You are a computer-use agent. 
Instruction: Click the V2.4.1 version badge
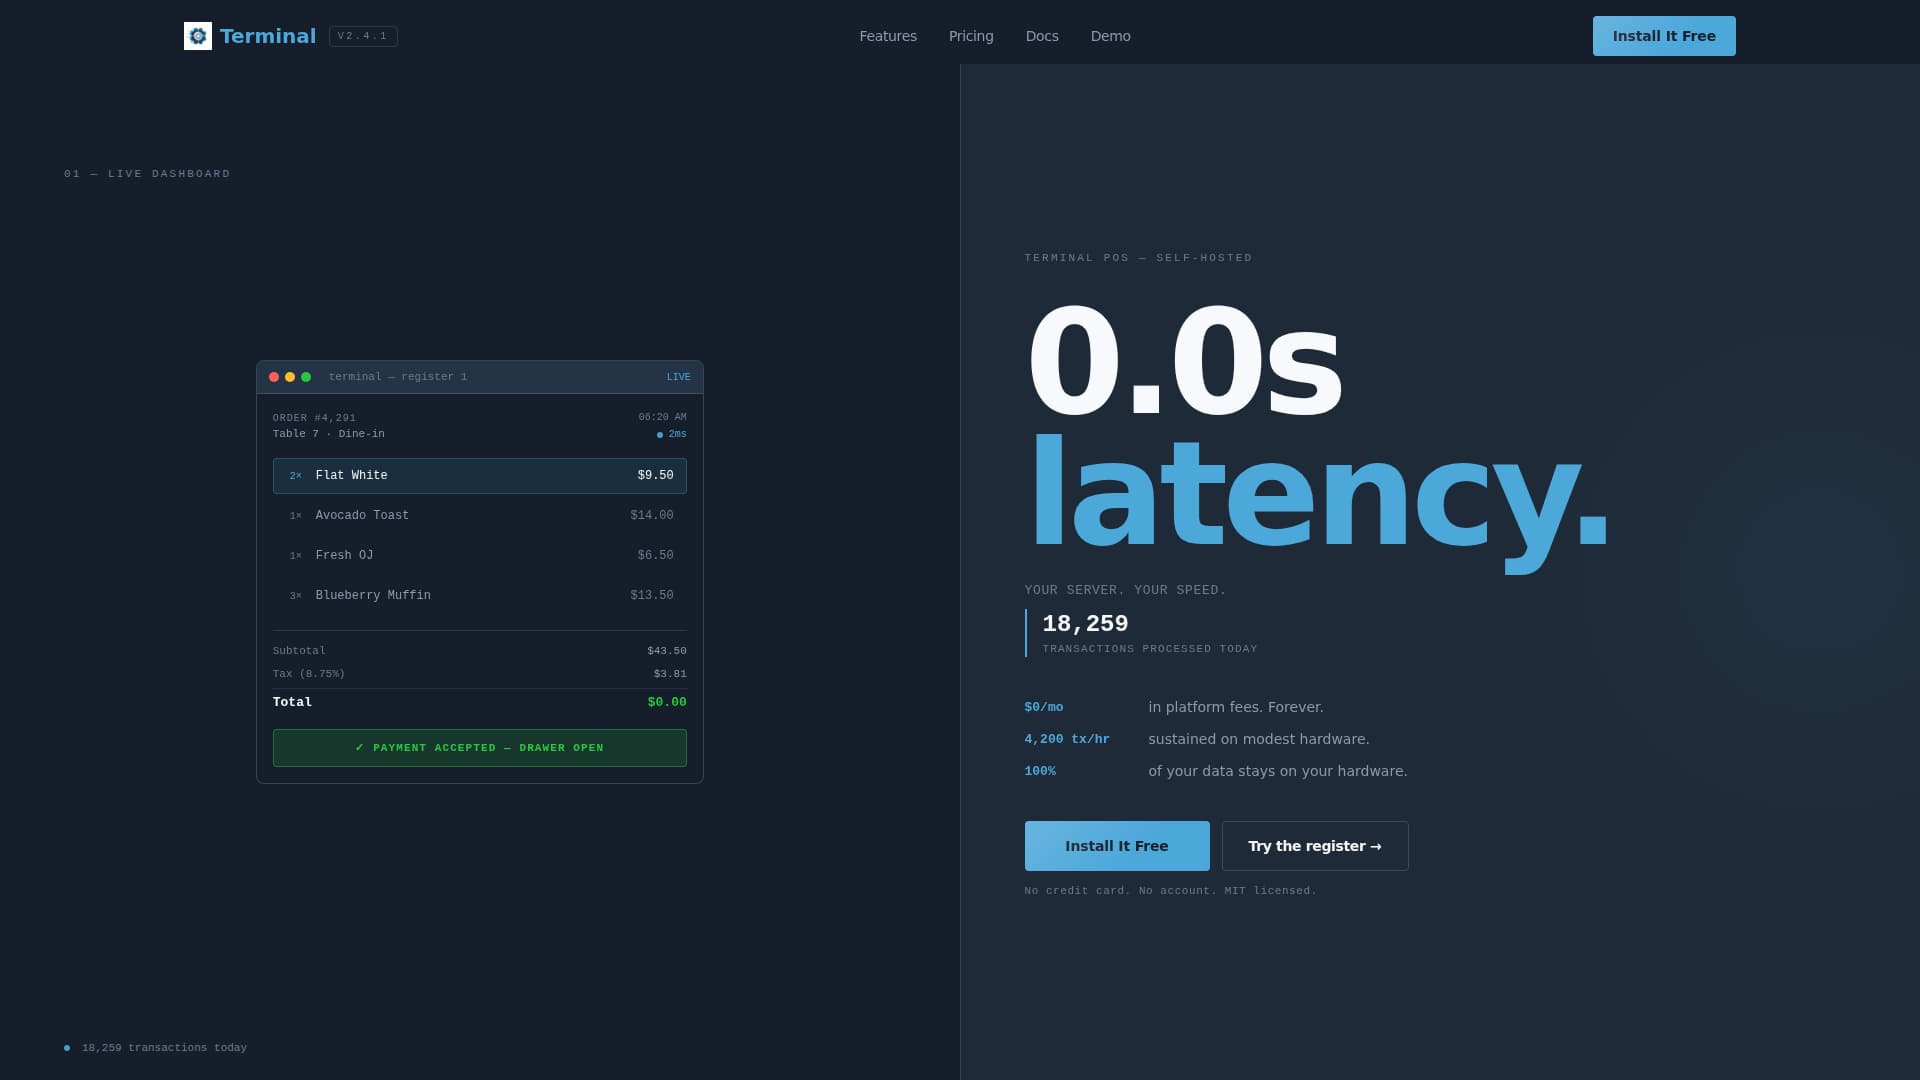click(x=363, y=36)
